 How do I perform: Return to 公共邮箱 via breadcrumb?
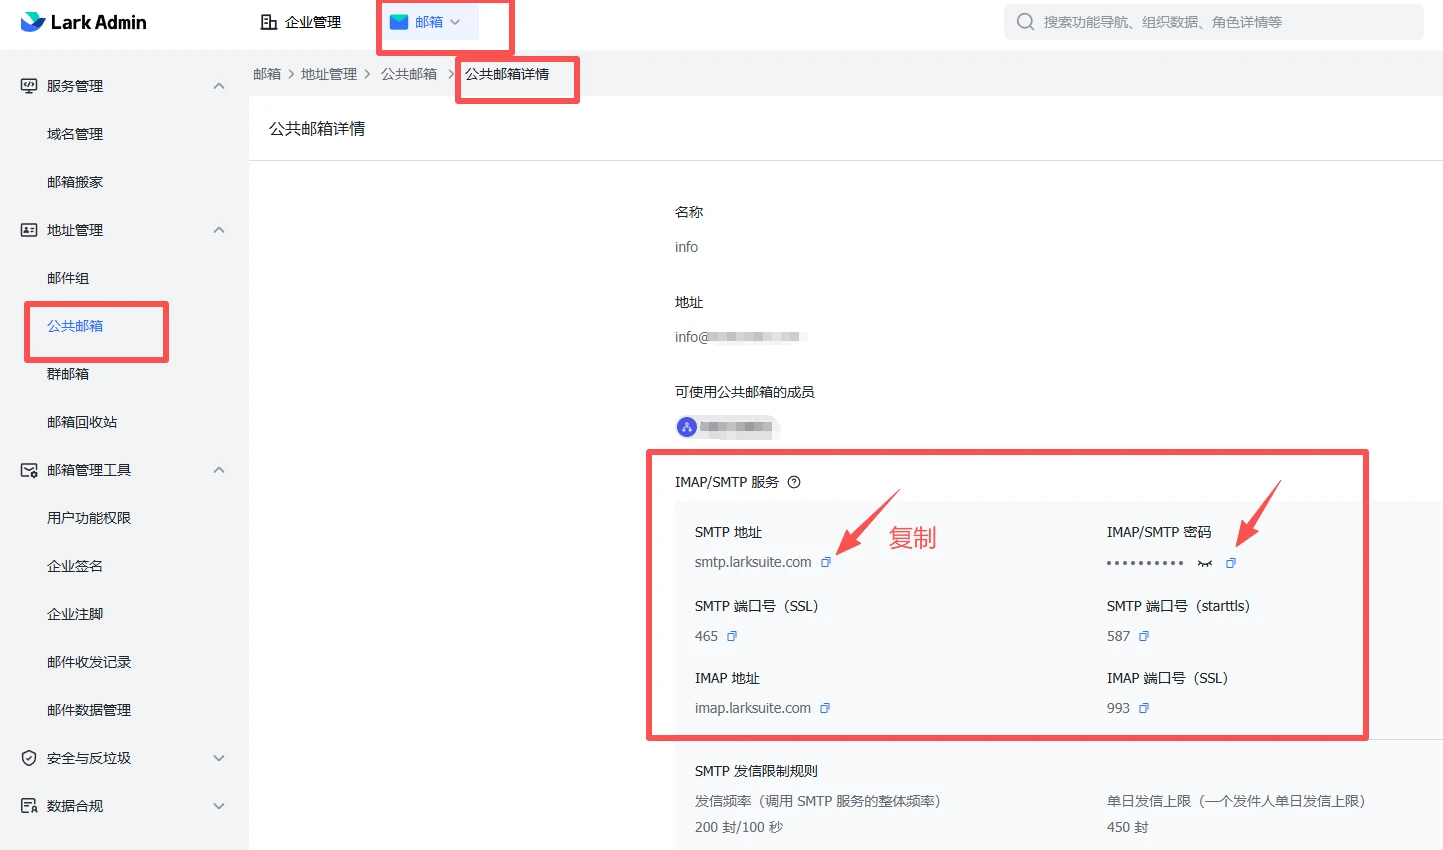[409, 72]
